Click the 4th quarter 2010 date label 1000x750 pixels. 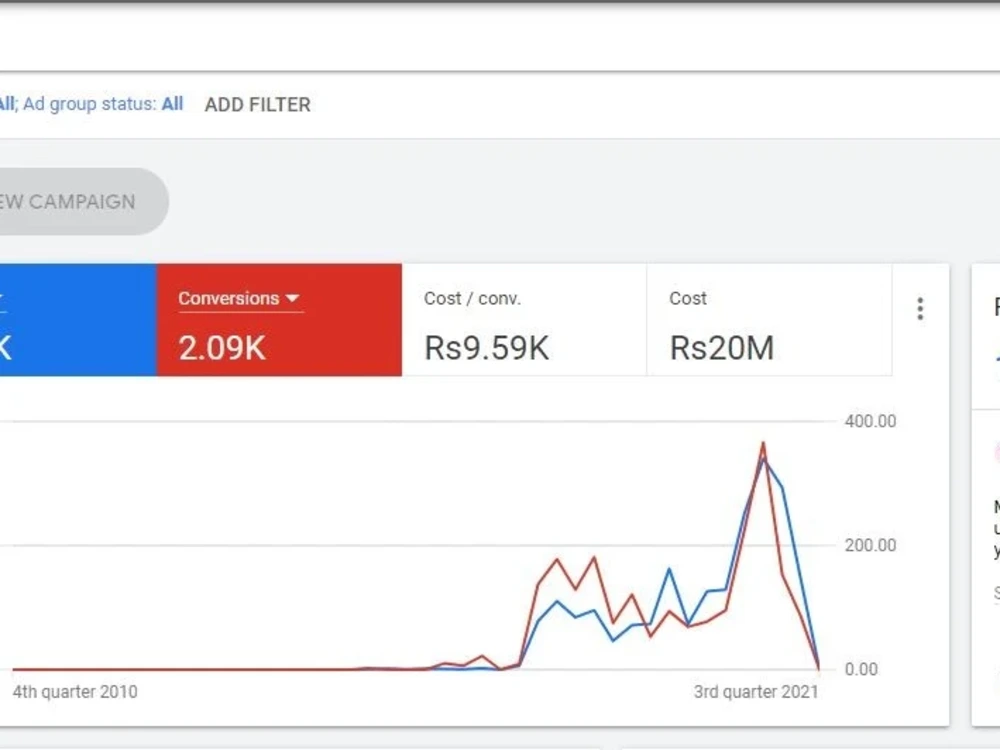tap(75, 692)
